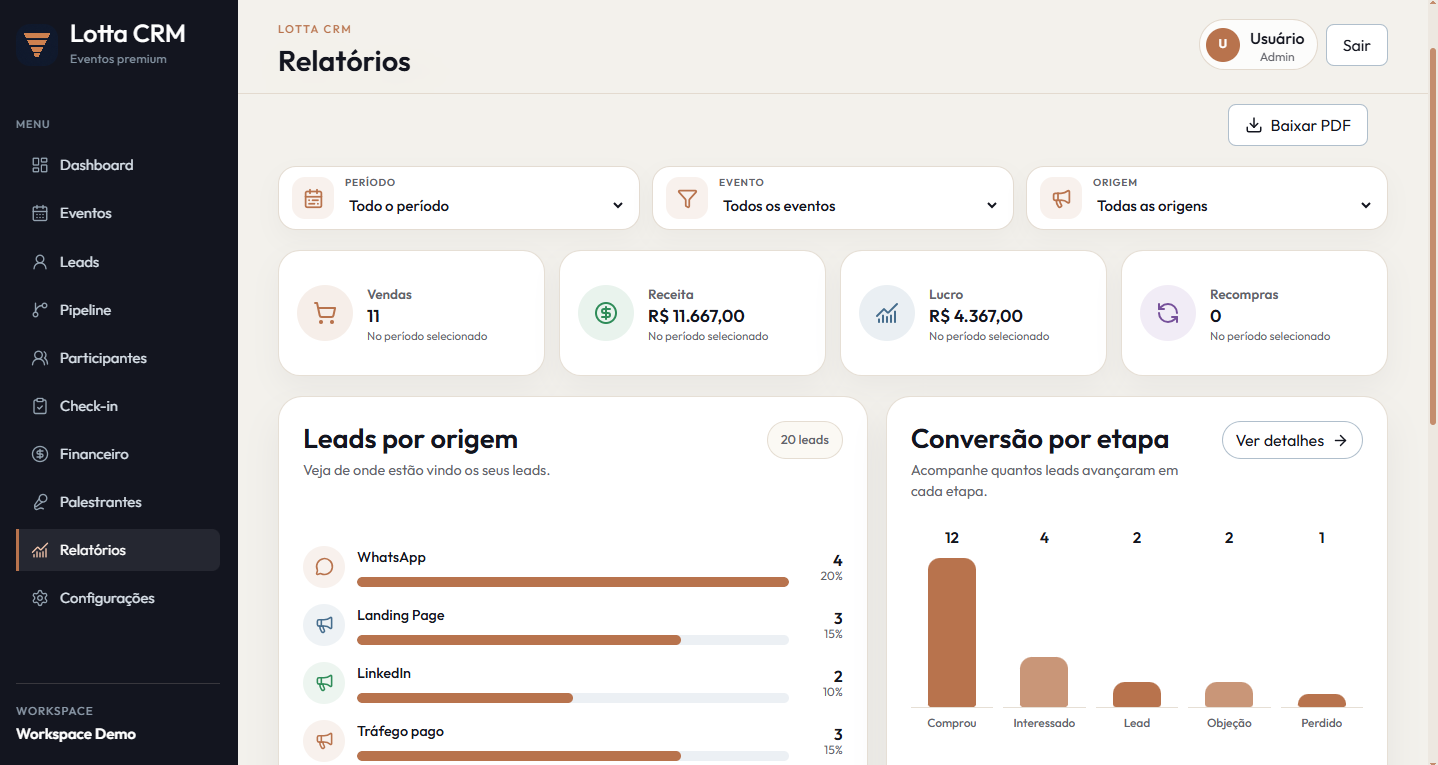Click the Vendas shopping cart icon
The image size is (1438, 765).
325,313
